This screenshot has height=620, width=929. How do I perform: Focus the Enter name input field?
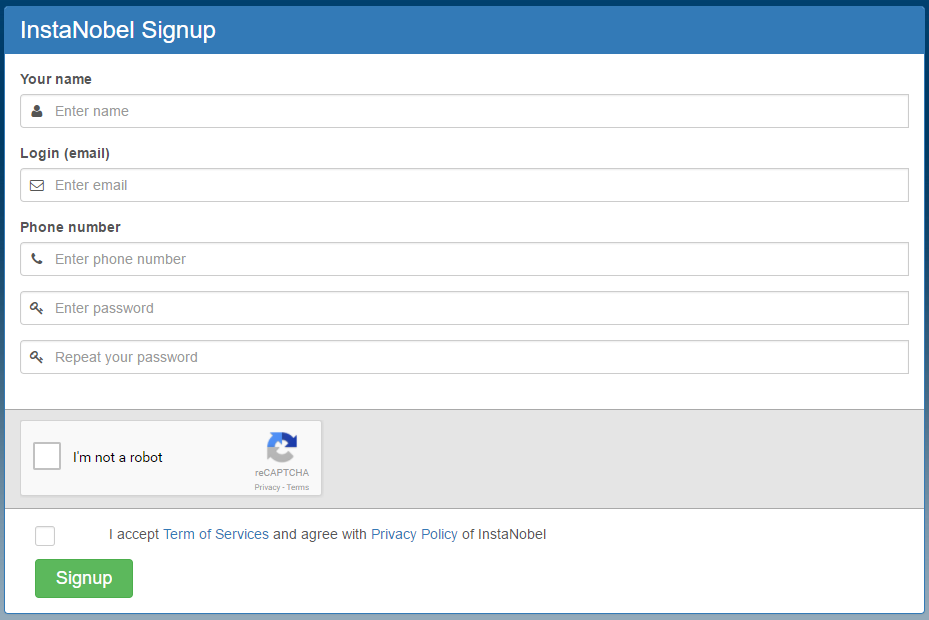pos(464,111)
